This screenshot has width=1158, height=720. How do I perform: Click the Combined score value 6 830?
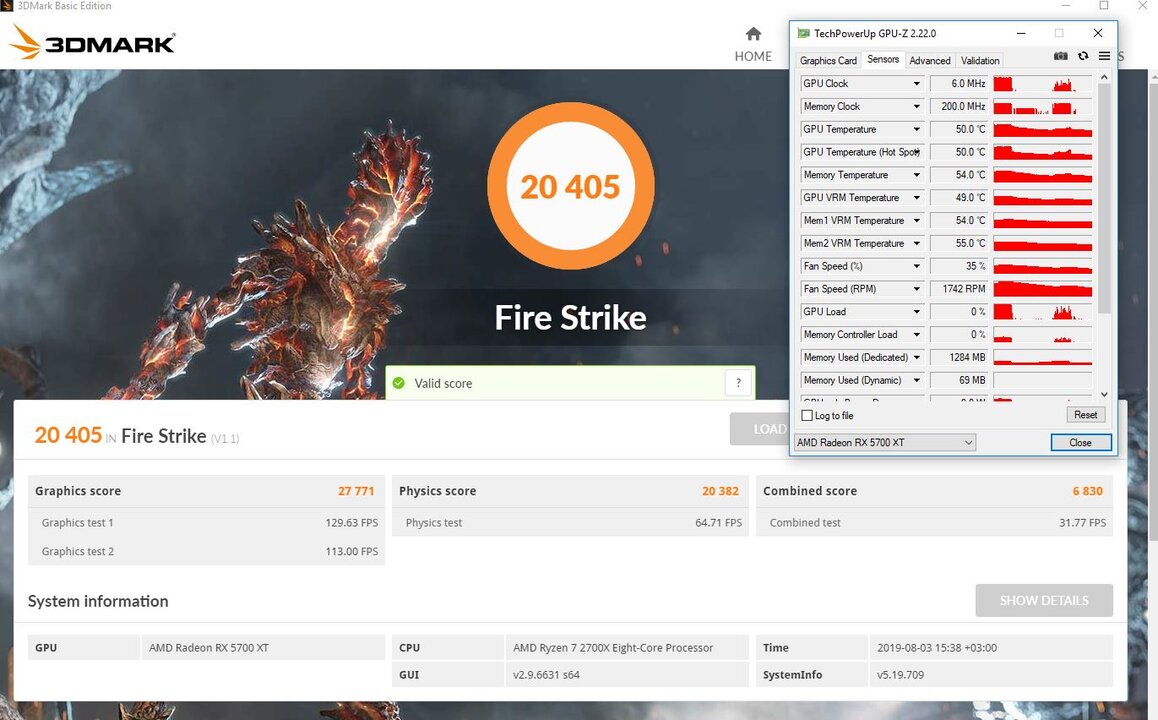point(1087,491)
